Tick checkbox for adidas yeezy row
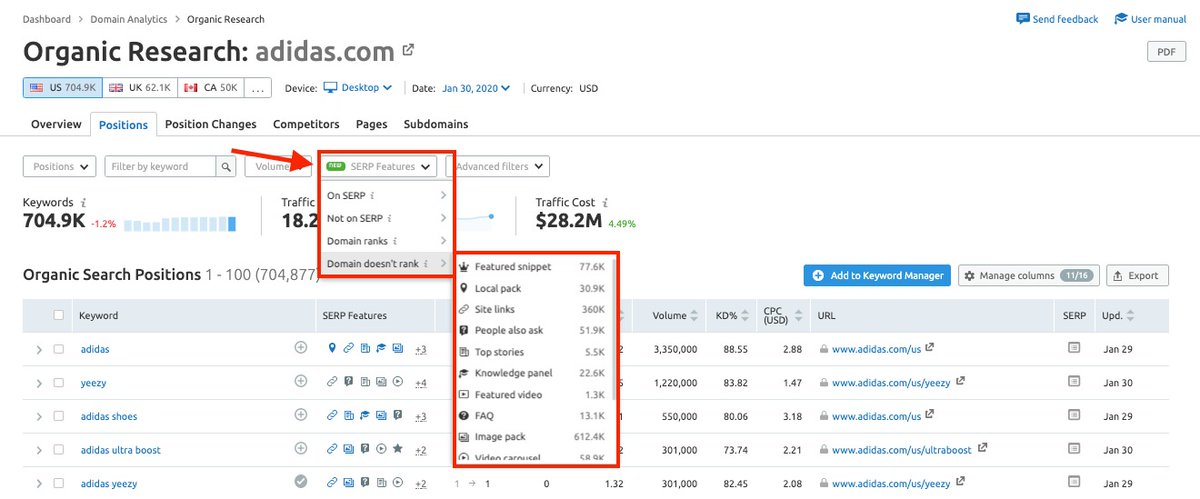The height and width of the screenshot is (499, 1200). tap(59, 483)
